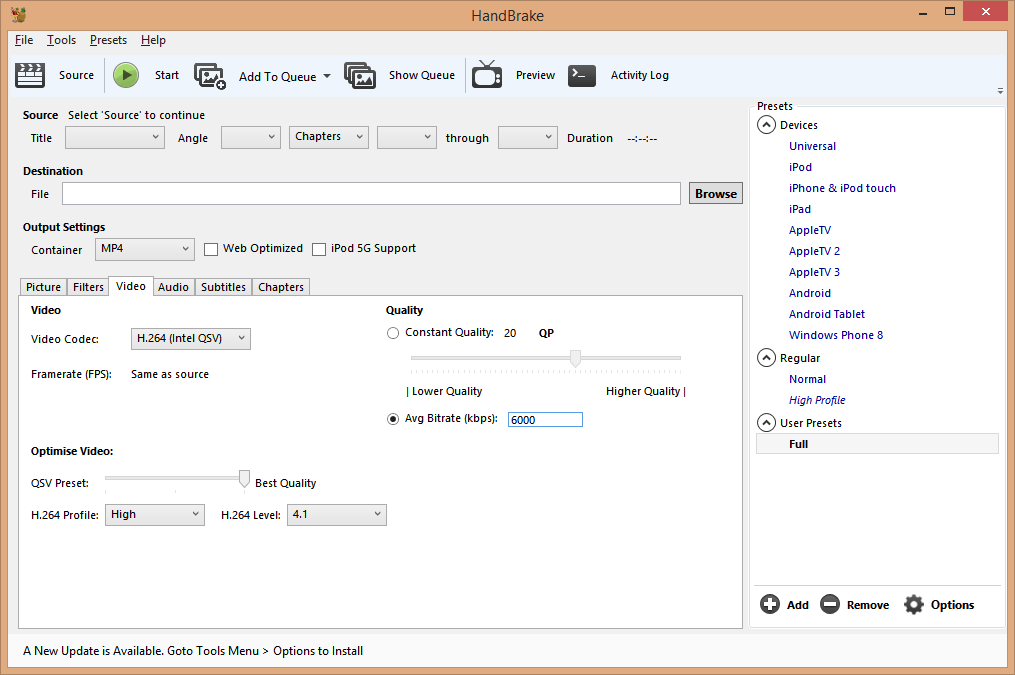Image resolution: width=1015 pixels, height=675 pixels.
Task: Tick the iPod 5G Support checkbox
Action: [319, 249]
